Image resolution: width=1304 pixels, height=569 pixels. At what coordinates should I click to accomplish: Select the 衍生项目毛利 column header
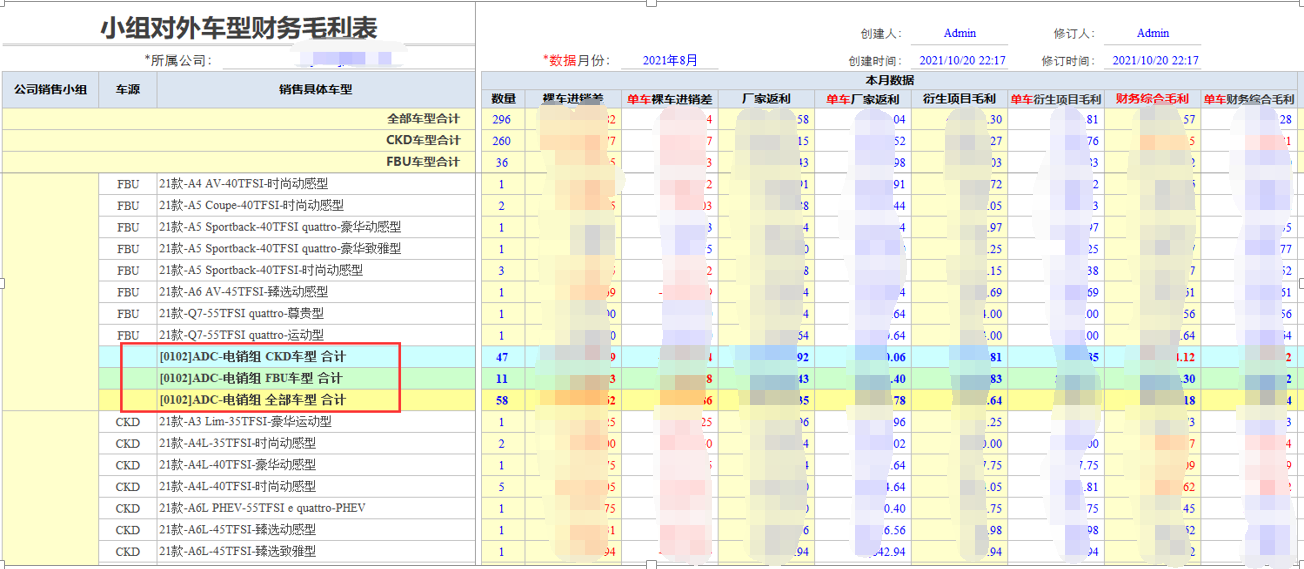[959, 99]
